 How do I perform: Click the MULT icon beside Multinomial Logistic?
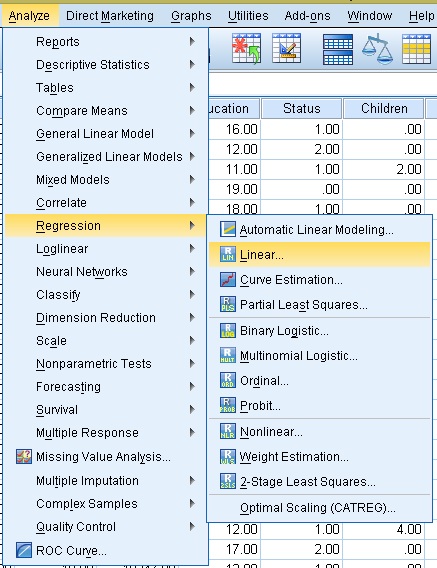pos(228,355)
